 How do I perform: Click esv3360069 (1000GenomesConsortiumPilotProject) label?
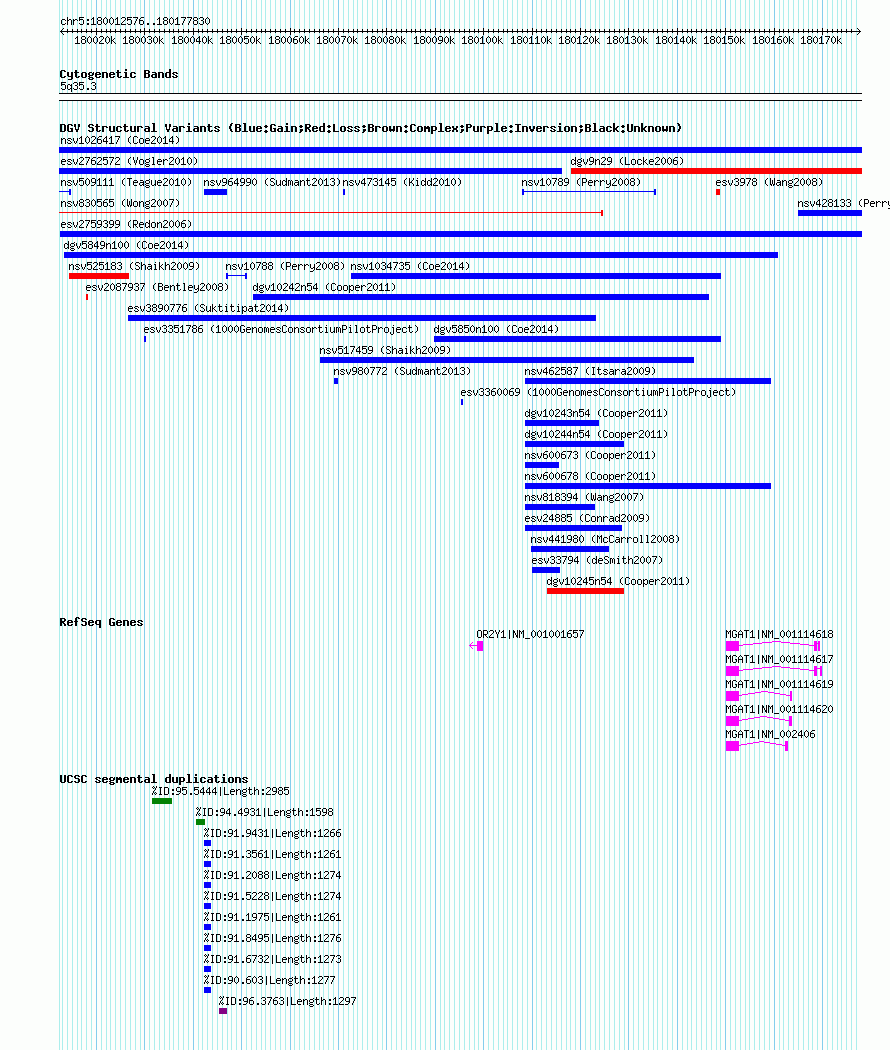[x=598, y=392]
